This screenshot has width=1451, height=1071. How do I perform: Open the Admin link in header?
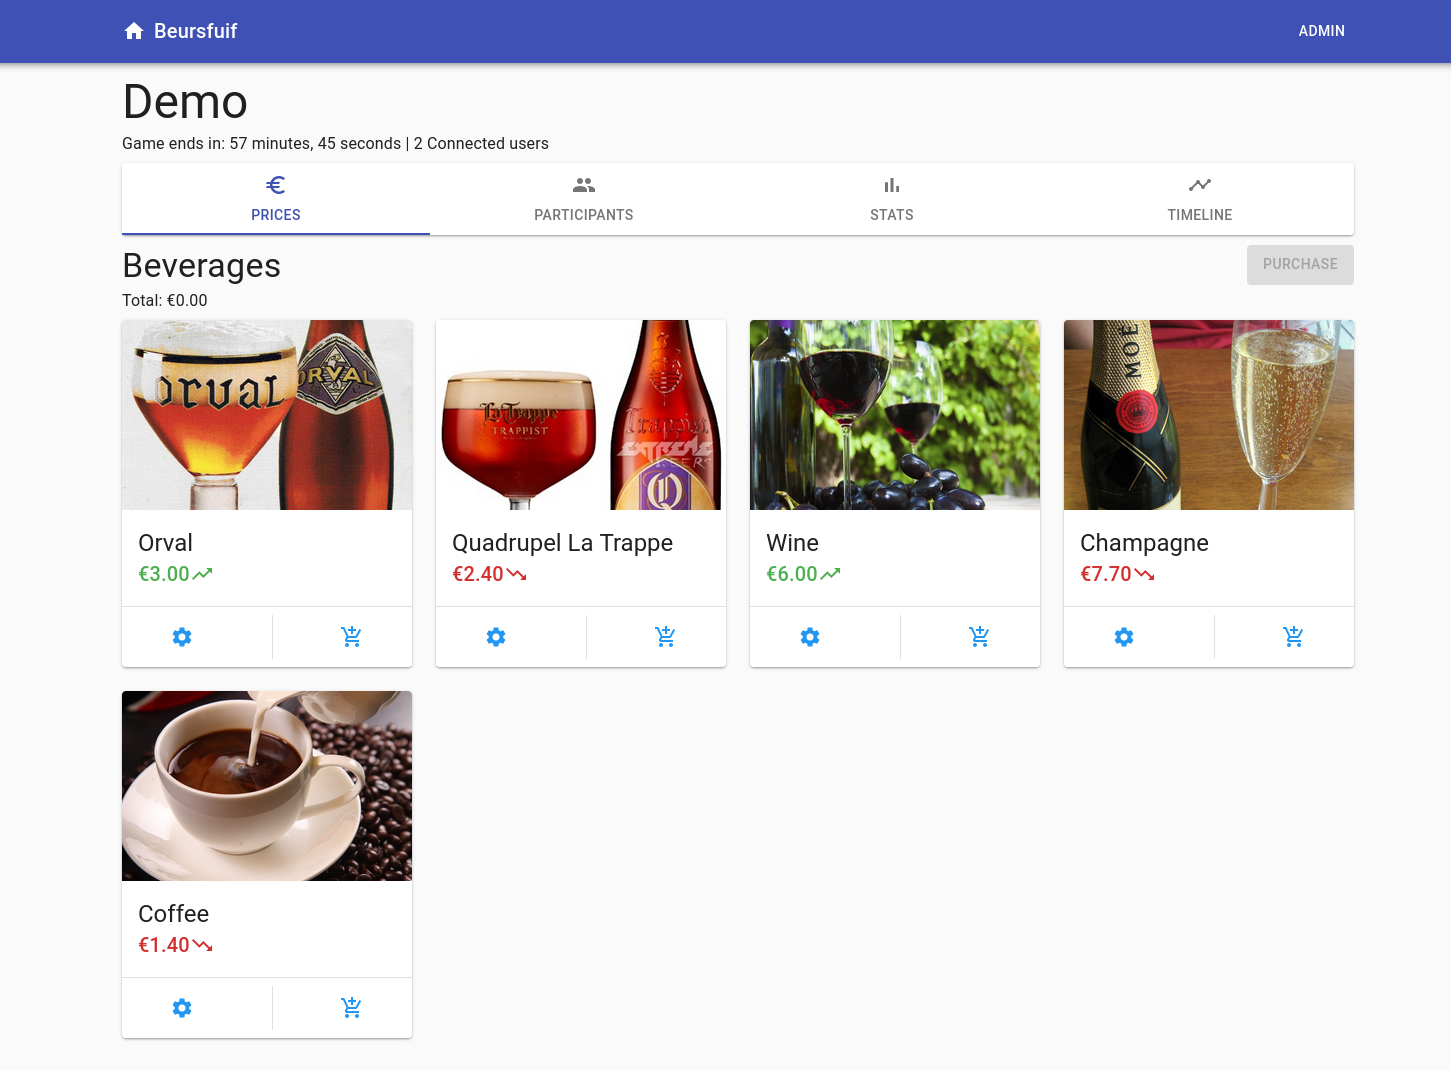(x=1322, y=31)
